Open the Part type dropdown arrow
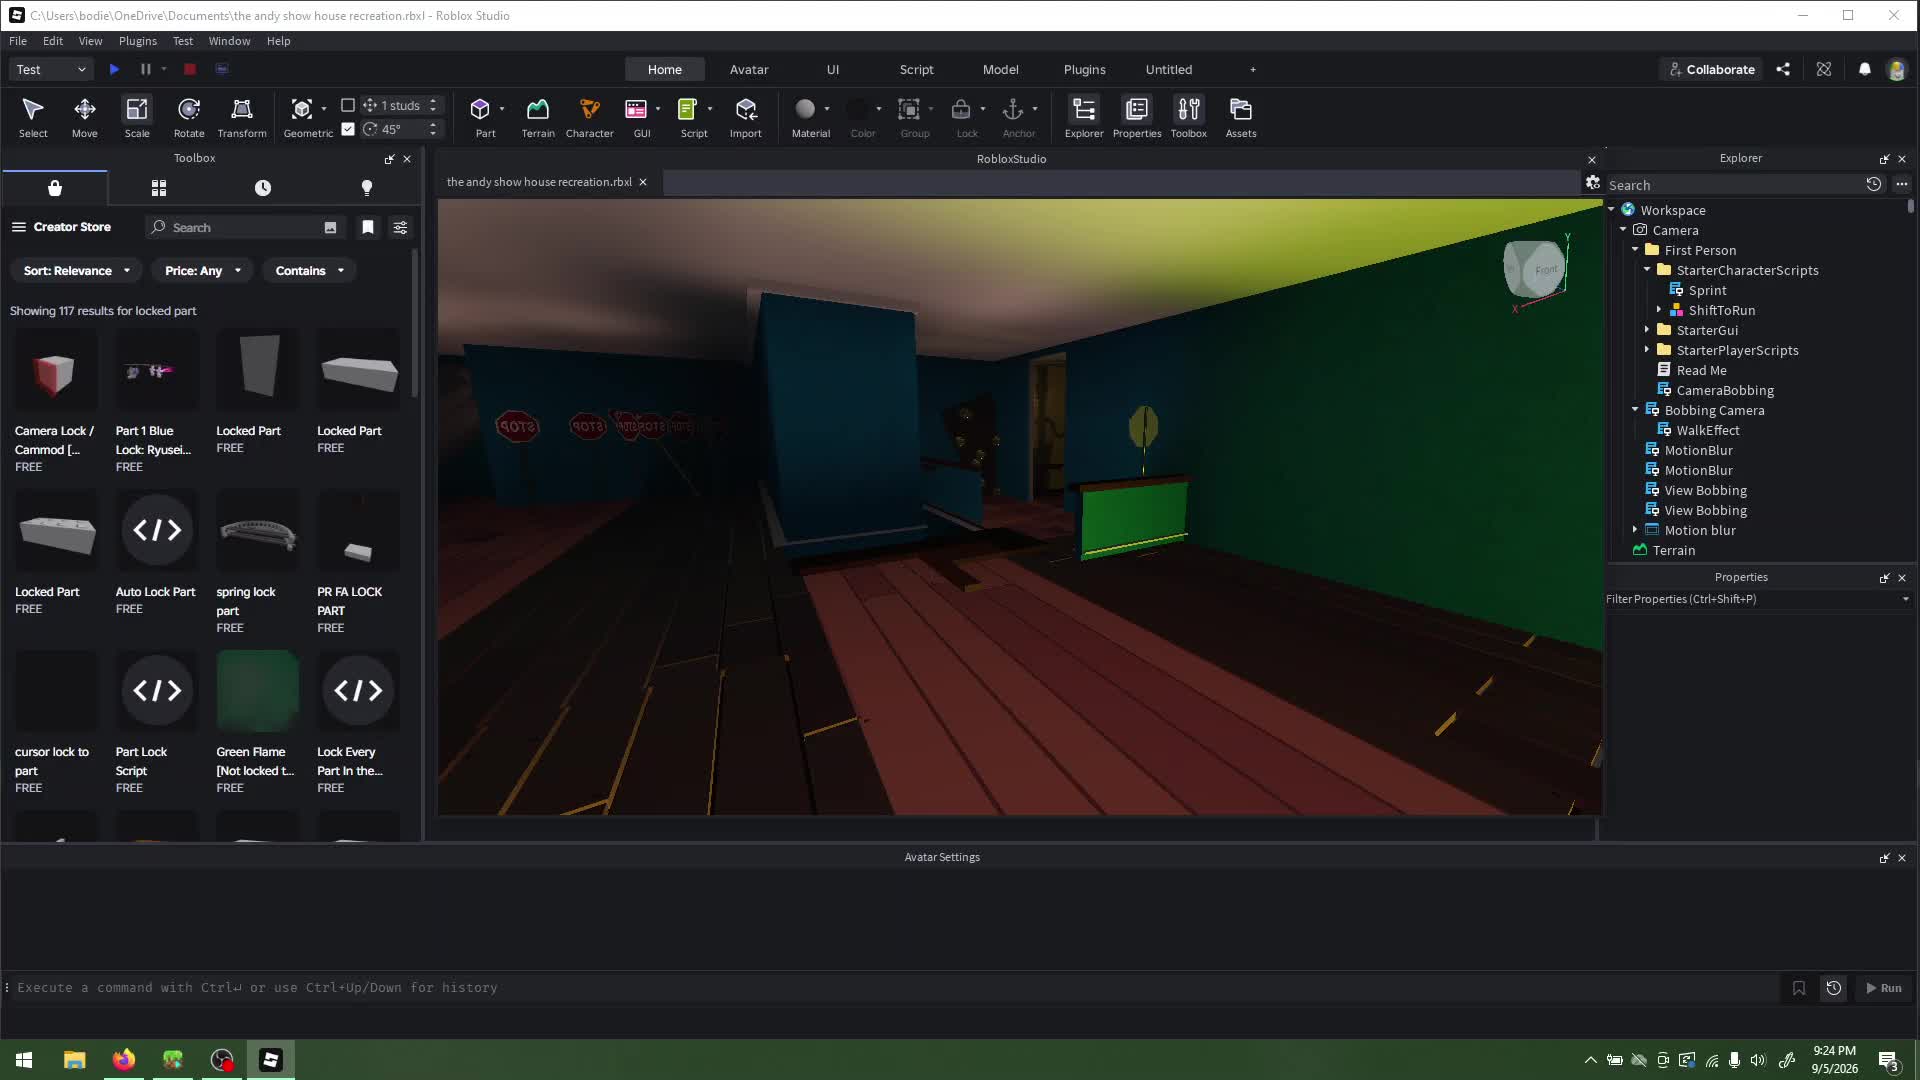1920x1080 pixels. 502,109
